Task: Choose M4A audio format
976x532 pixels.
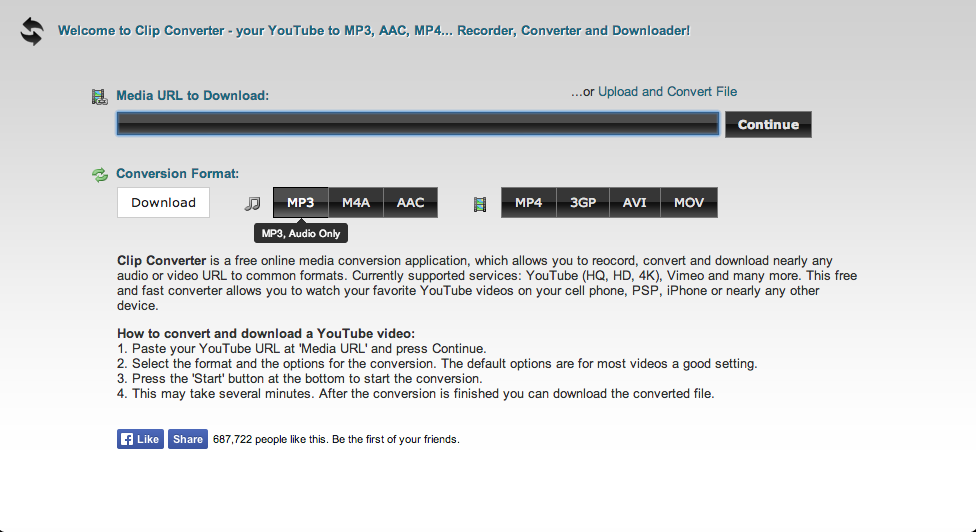Action: (356, 202)
